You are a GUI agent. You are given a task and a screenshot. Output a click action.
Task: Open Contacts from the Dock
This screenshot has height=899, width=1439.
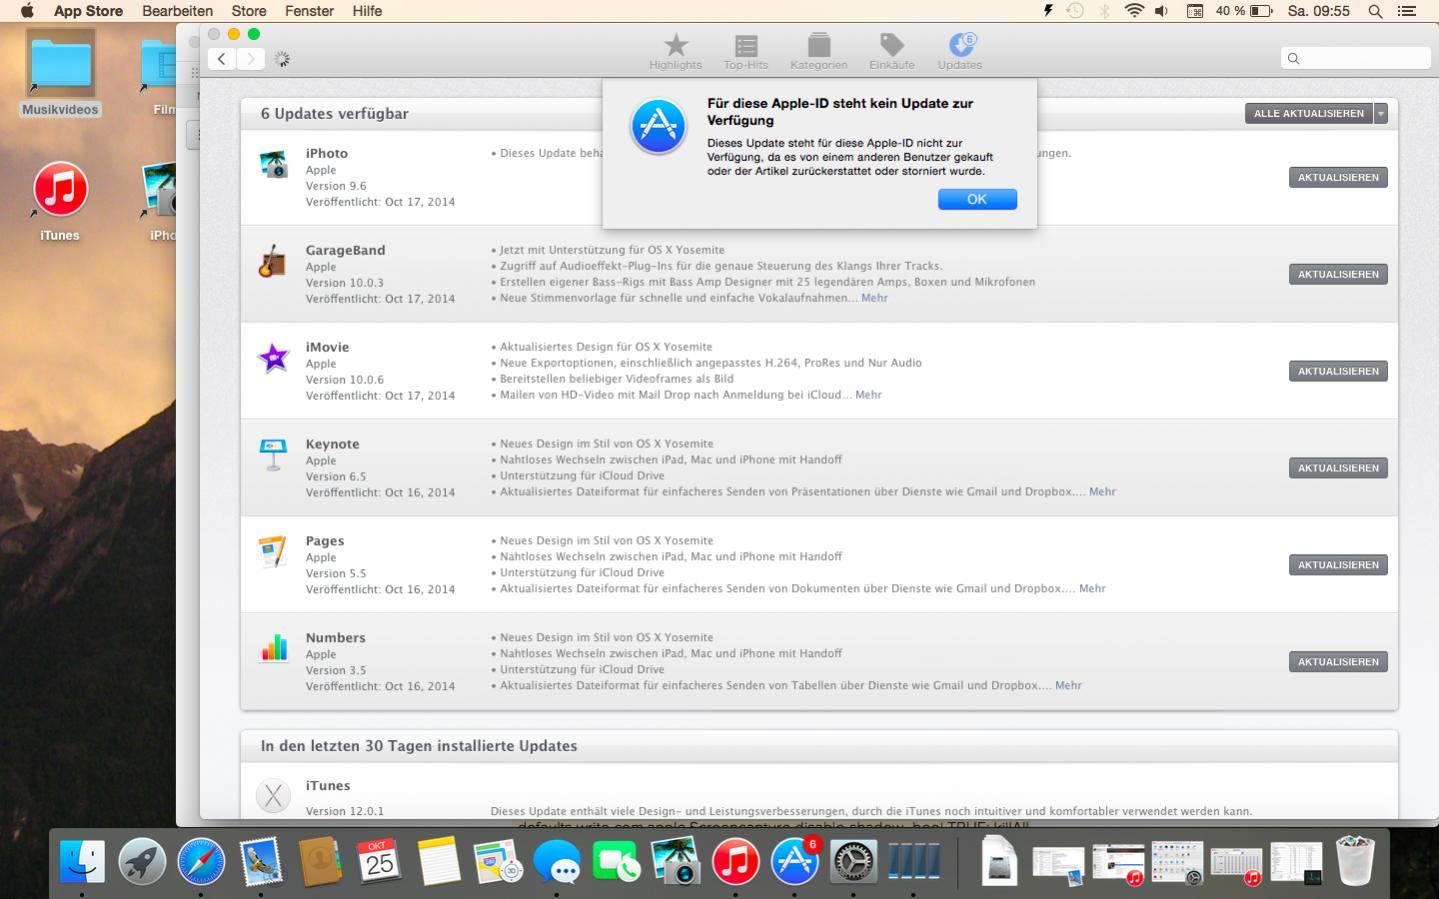point(320,860)
